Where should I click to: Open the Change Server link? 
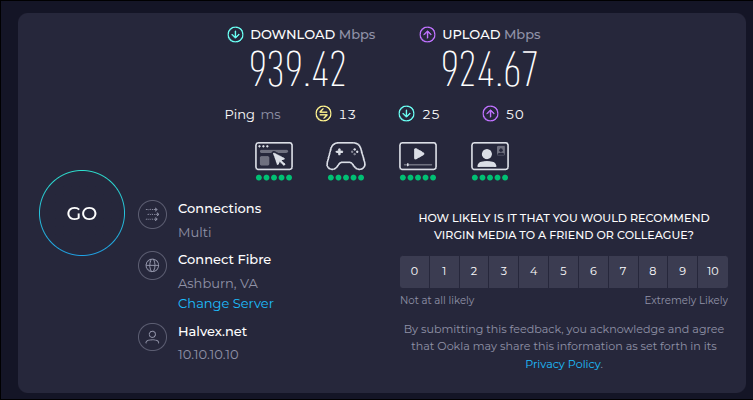[x=225, y=303]
